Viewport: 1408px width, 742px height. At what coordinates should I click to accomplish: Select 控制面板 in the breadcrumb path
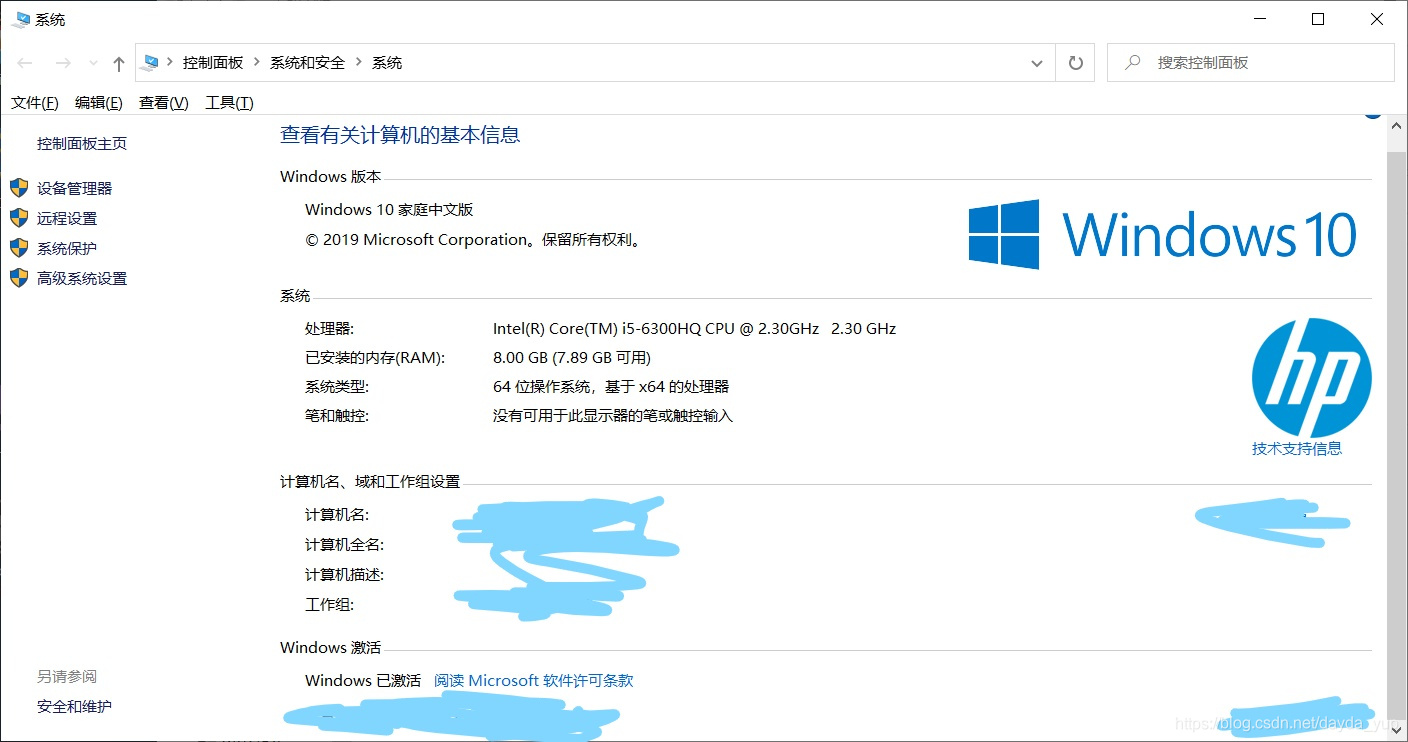pos(213,62)
